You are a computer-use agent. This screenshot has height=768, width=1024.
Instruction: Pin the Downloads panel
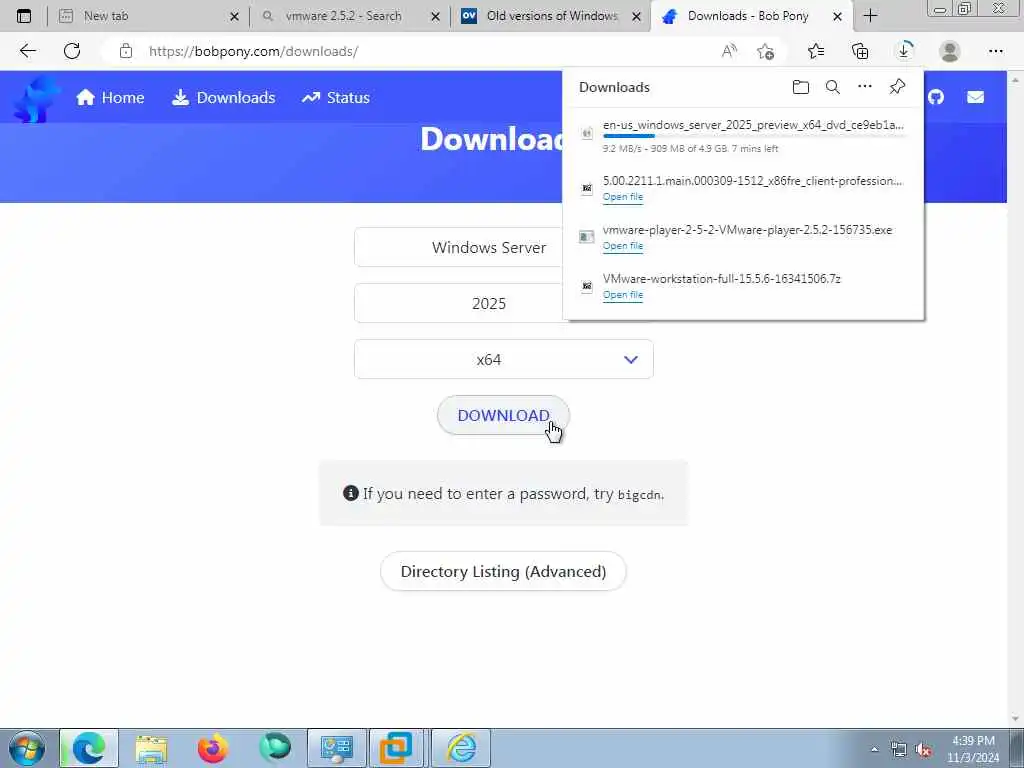(x=897, y=87)
